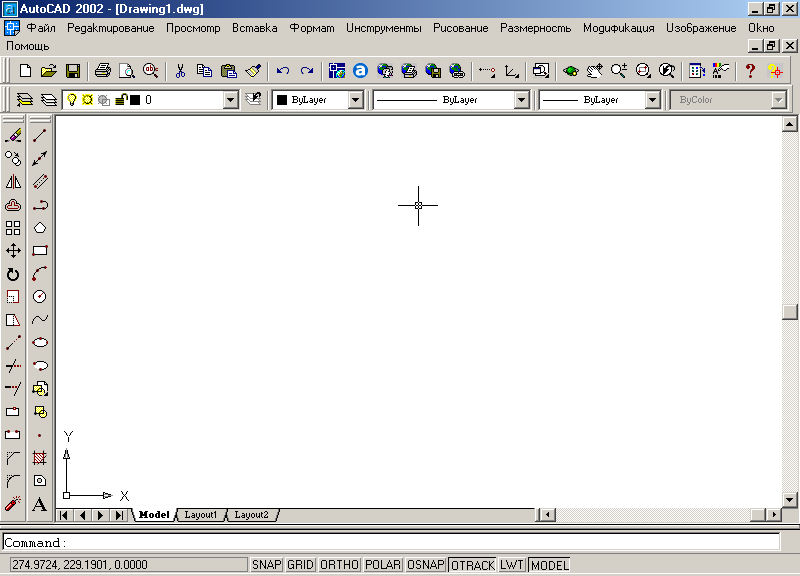
Task: Open the ByLayer lineweight dropdown arrow
Action: (653, 100)
